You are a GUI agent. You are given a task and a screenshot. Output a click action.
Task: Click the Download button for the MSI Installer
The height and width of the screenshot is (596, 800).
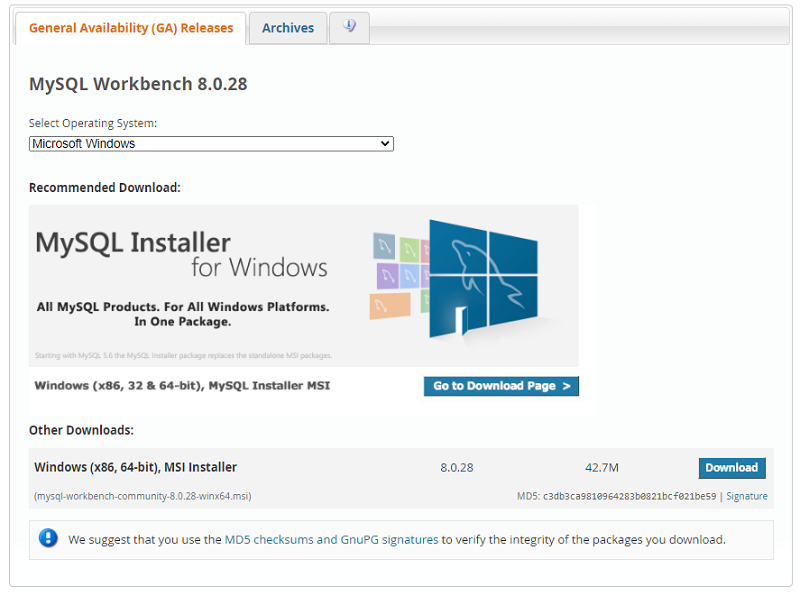(x=731, y=467)
